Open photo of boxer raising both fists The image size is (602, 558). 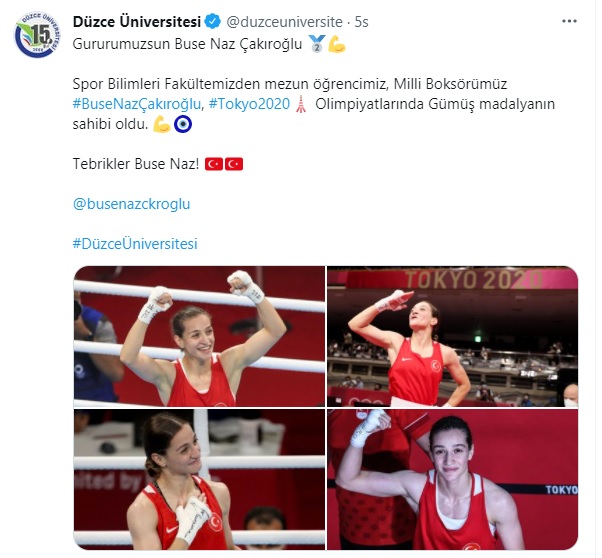tap(199, 336)
